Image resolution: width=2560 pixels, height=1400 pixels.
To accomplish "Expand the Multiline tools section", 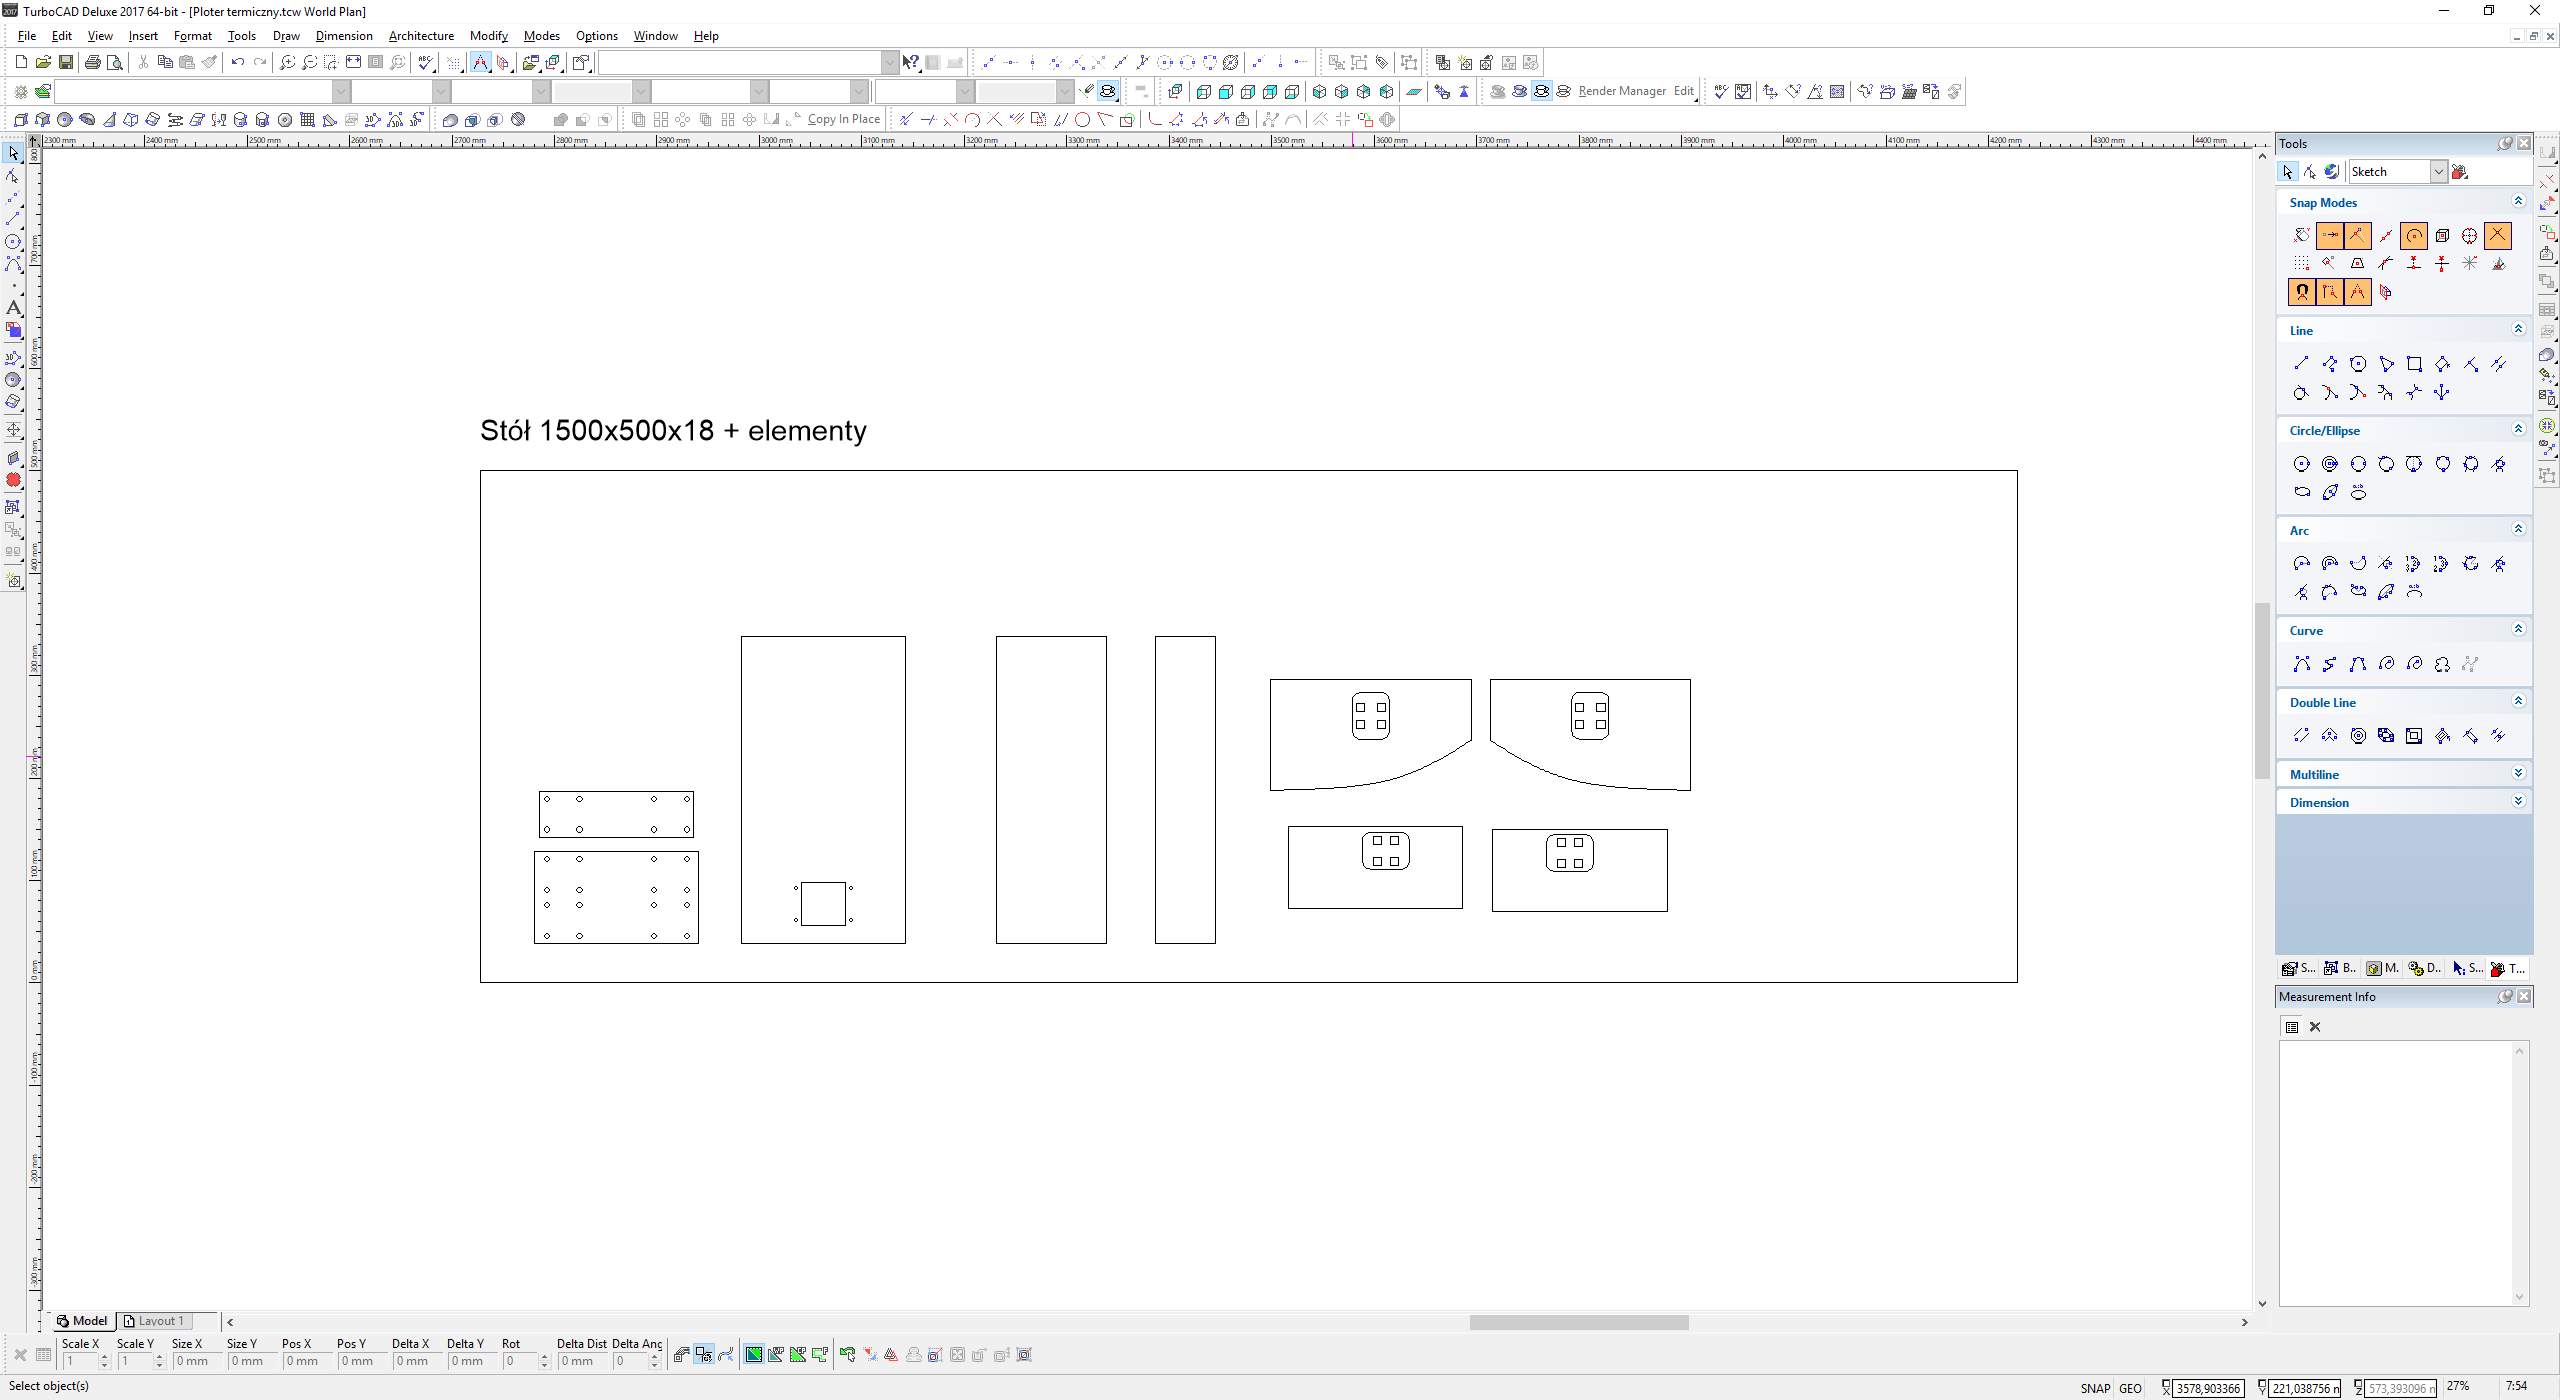I will click(x=2518, y=773).
